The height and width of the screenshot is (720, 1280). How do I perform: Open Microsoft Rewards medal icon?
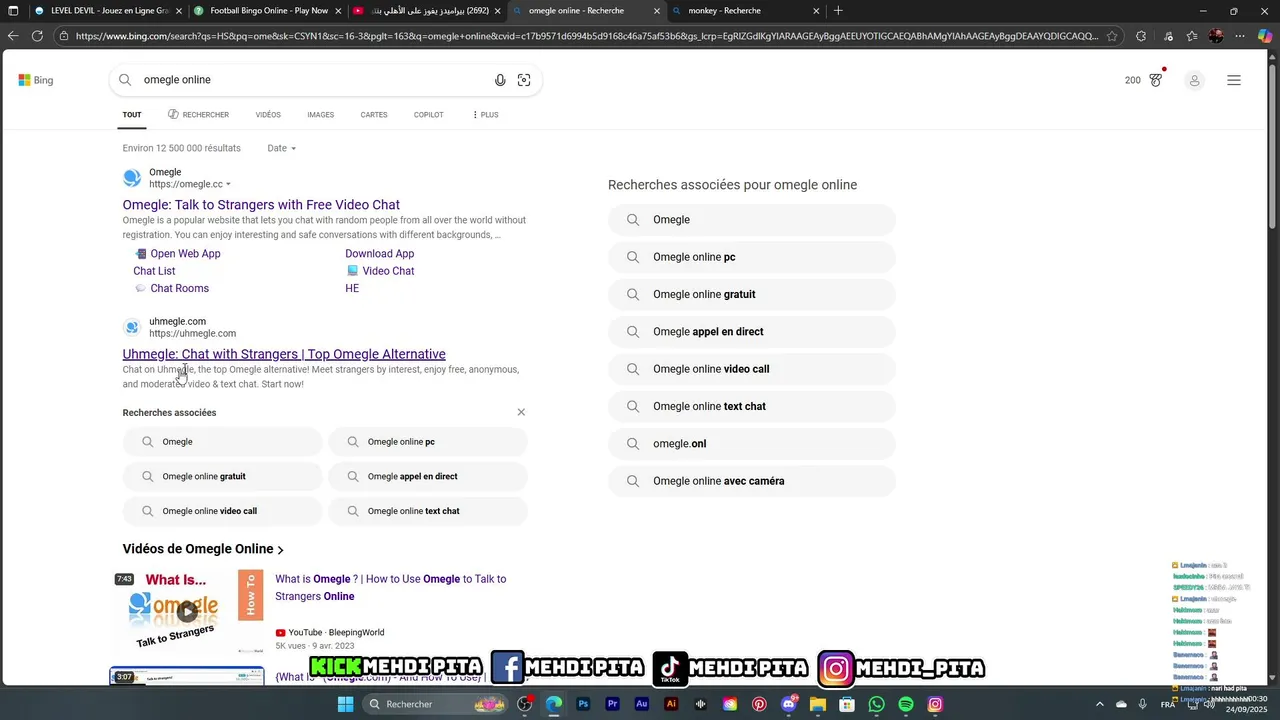pyautogui.click(x=1157, y=79)
